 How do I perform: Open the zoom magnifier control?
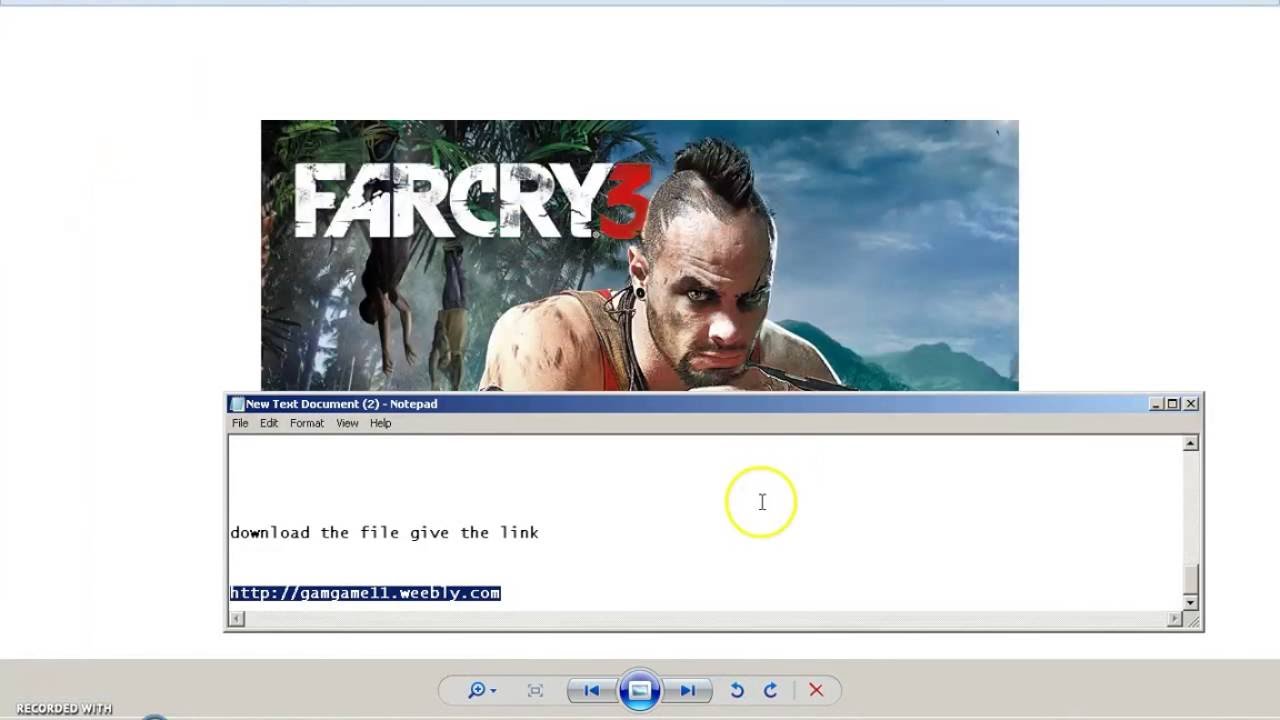point(477,690)
